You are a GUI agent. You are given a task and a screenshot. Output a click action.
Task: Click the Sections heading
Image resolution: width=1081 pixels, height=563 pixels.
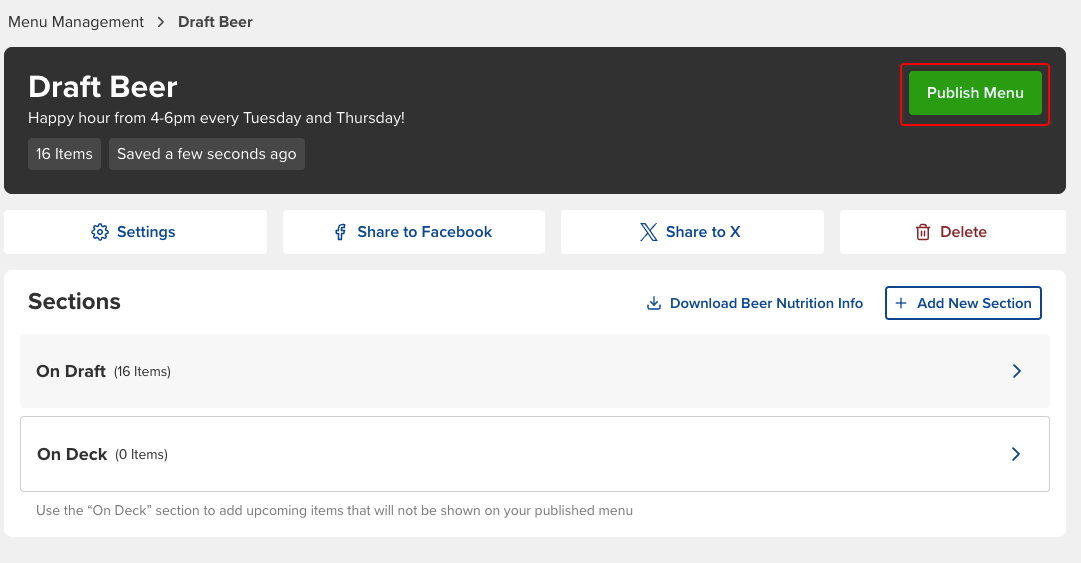pos(74,302)
